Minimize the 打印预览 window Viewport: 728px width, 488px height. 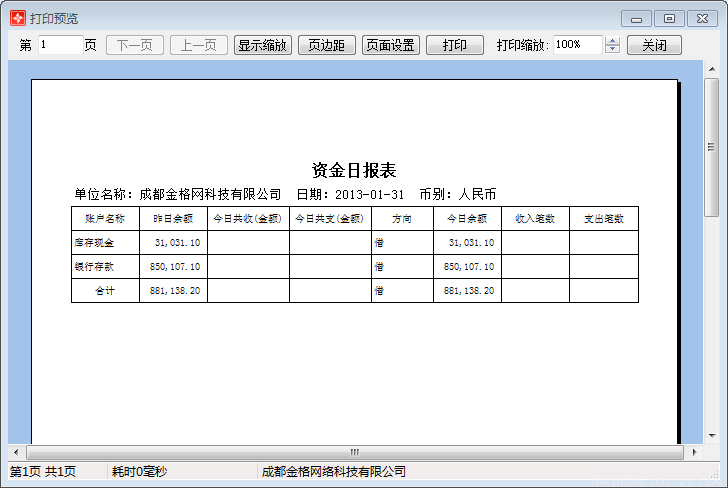click(636, 18)
